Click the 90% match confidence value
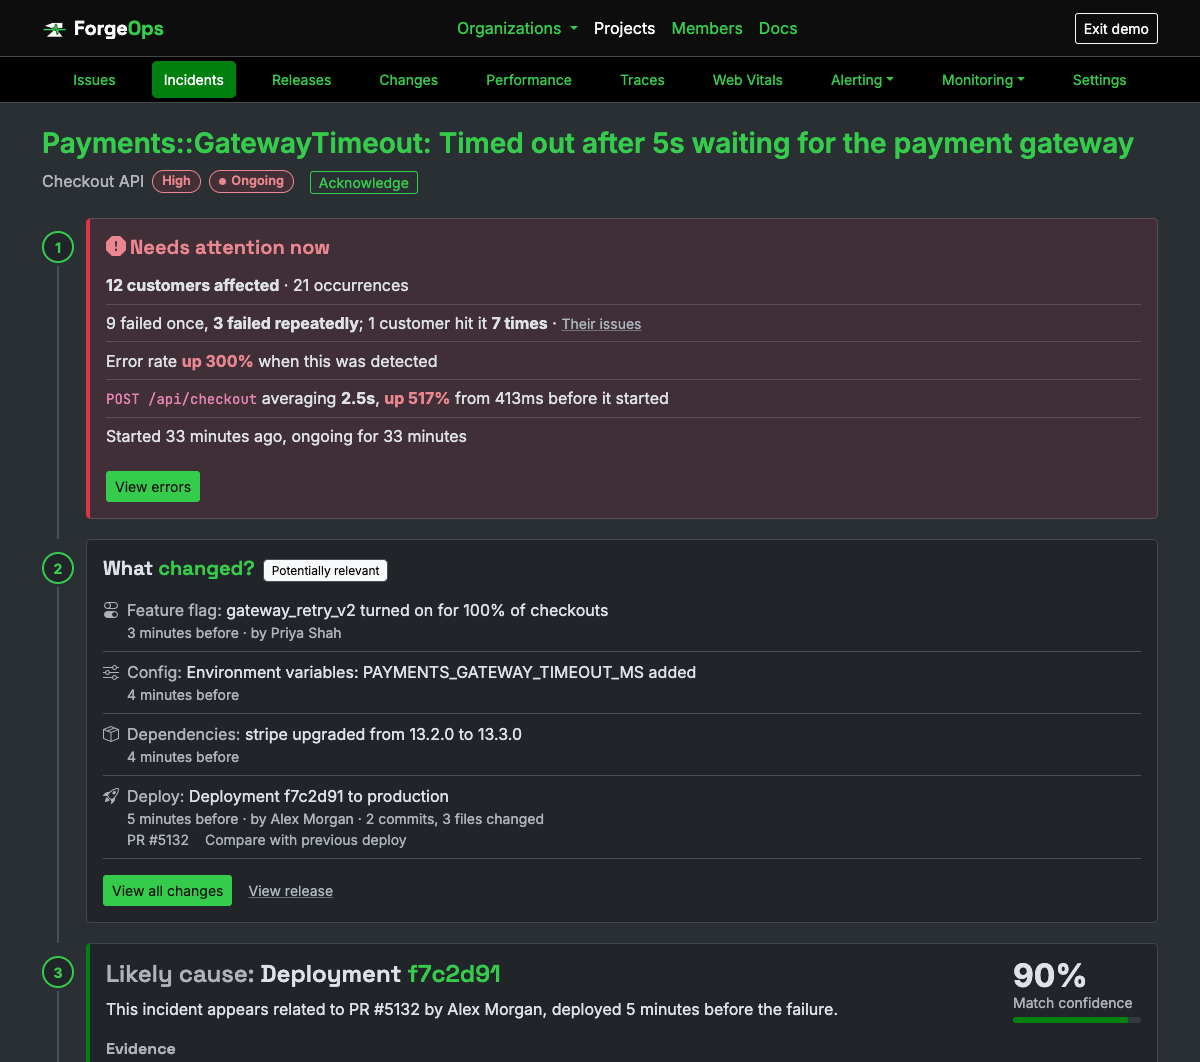Image resolution: width=1200 pixels, height=1062 pixels. [1049, 975]
